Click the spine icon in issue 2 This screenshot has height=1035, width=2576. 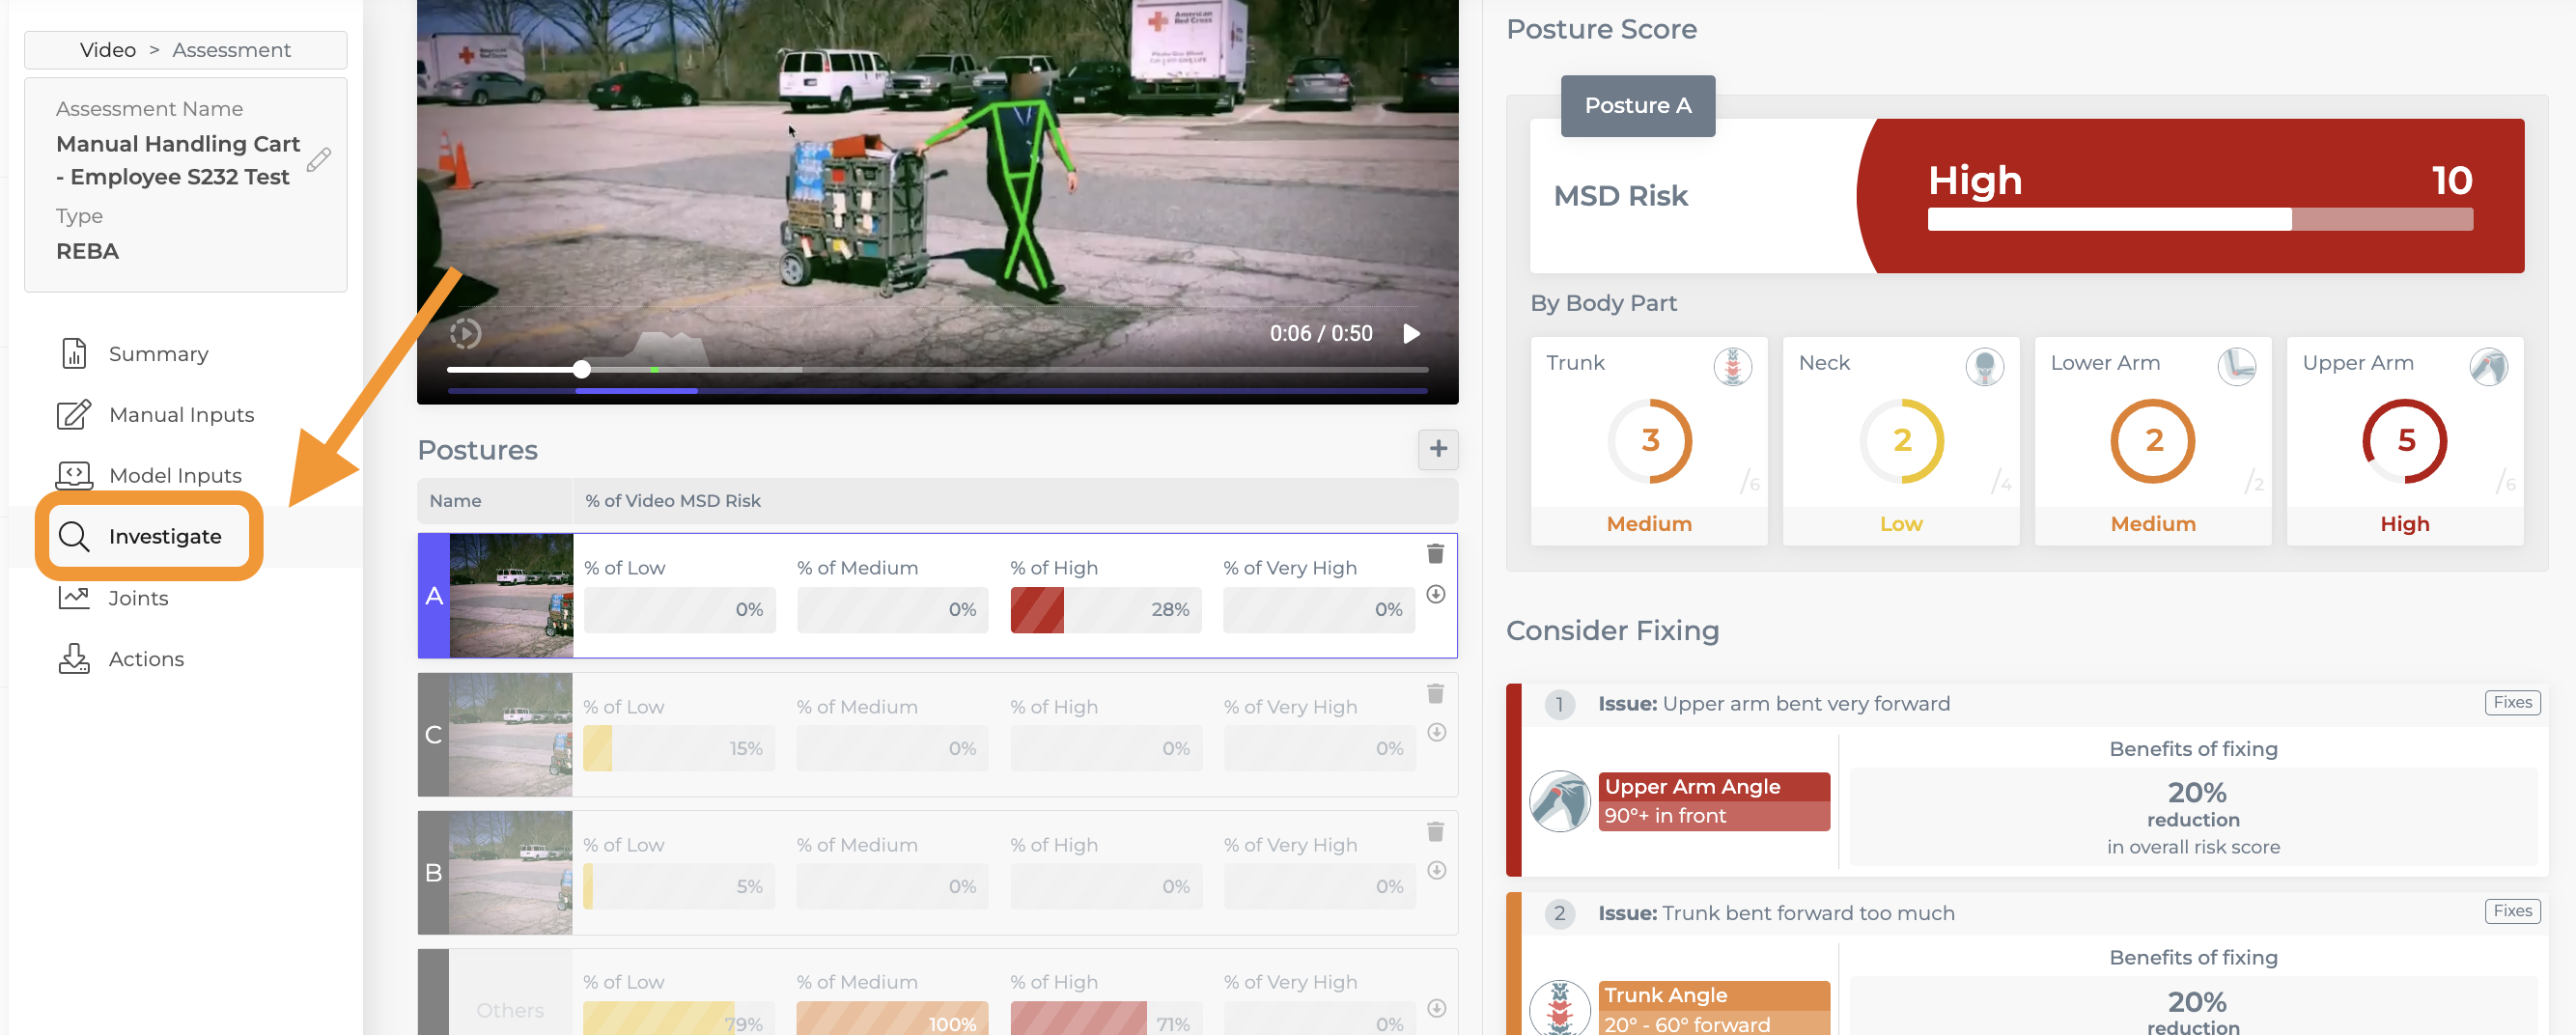[x=1560, y=1008]
